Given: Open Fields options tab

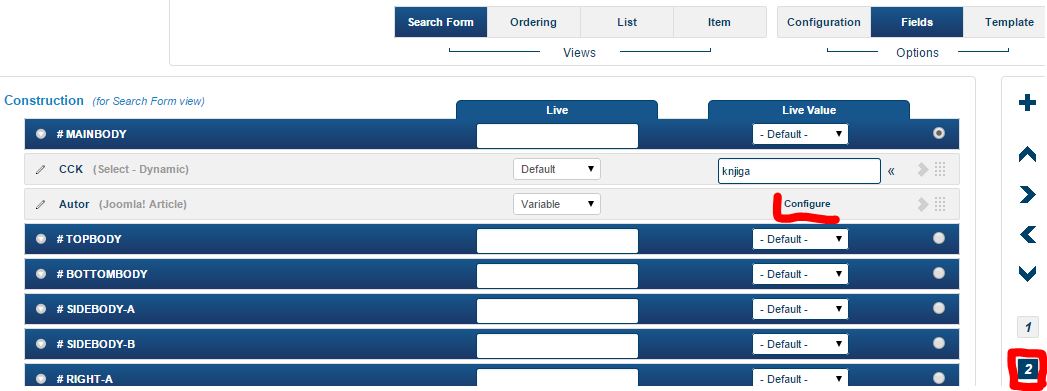Looking at the screenshot, I should tap(917, 22).
